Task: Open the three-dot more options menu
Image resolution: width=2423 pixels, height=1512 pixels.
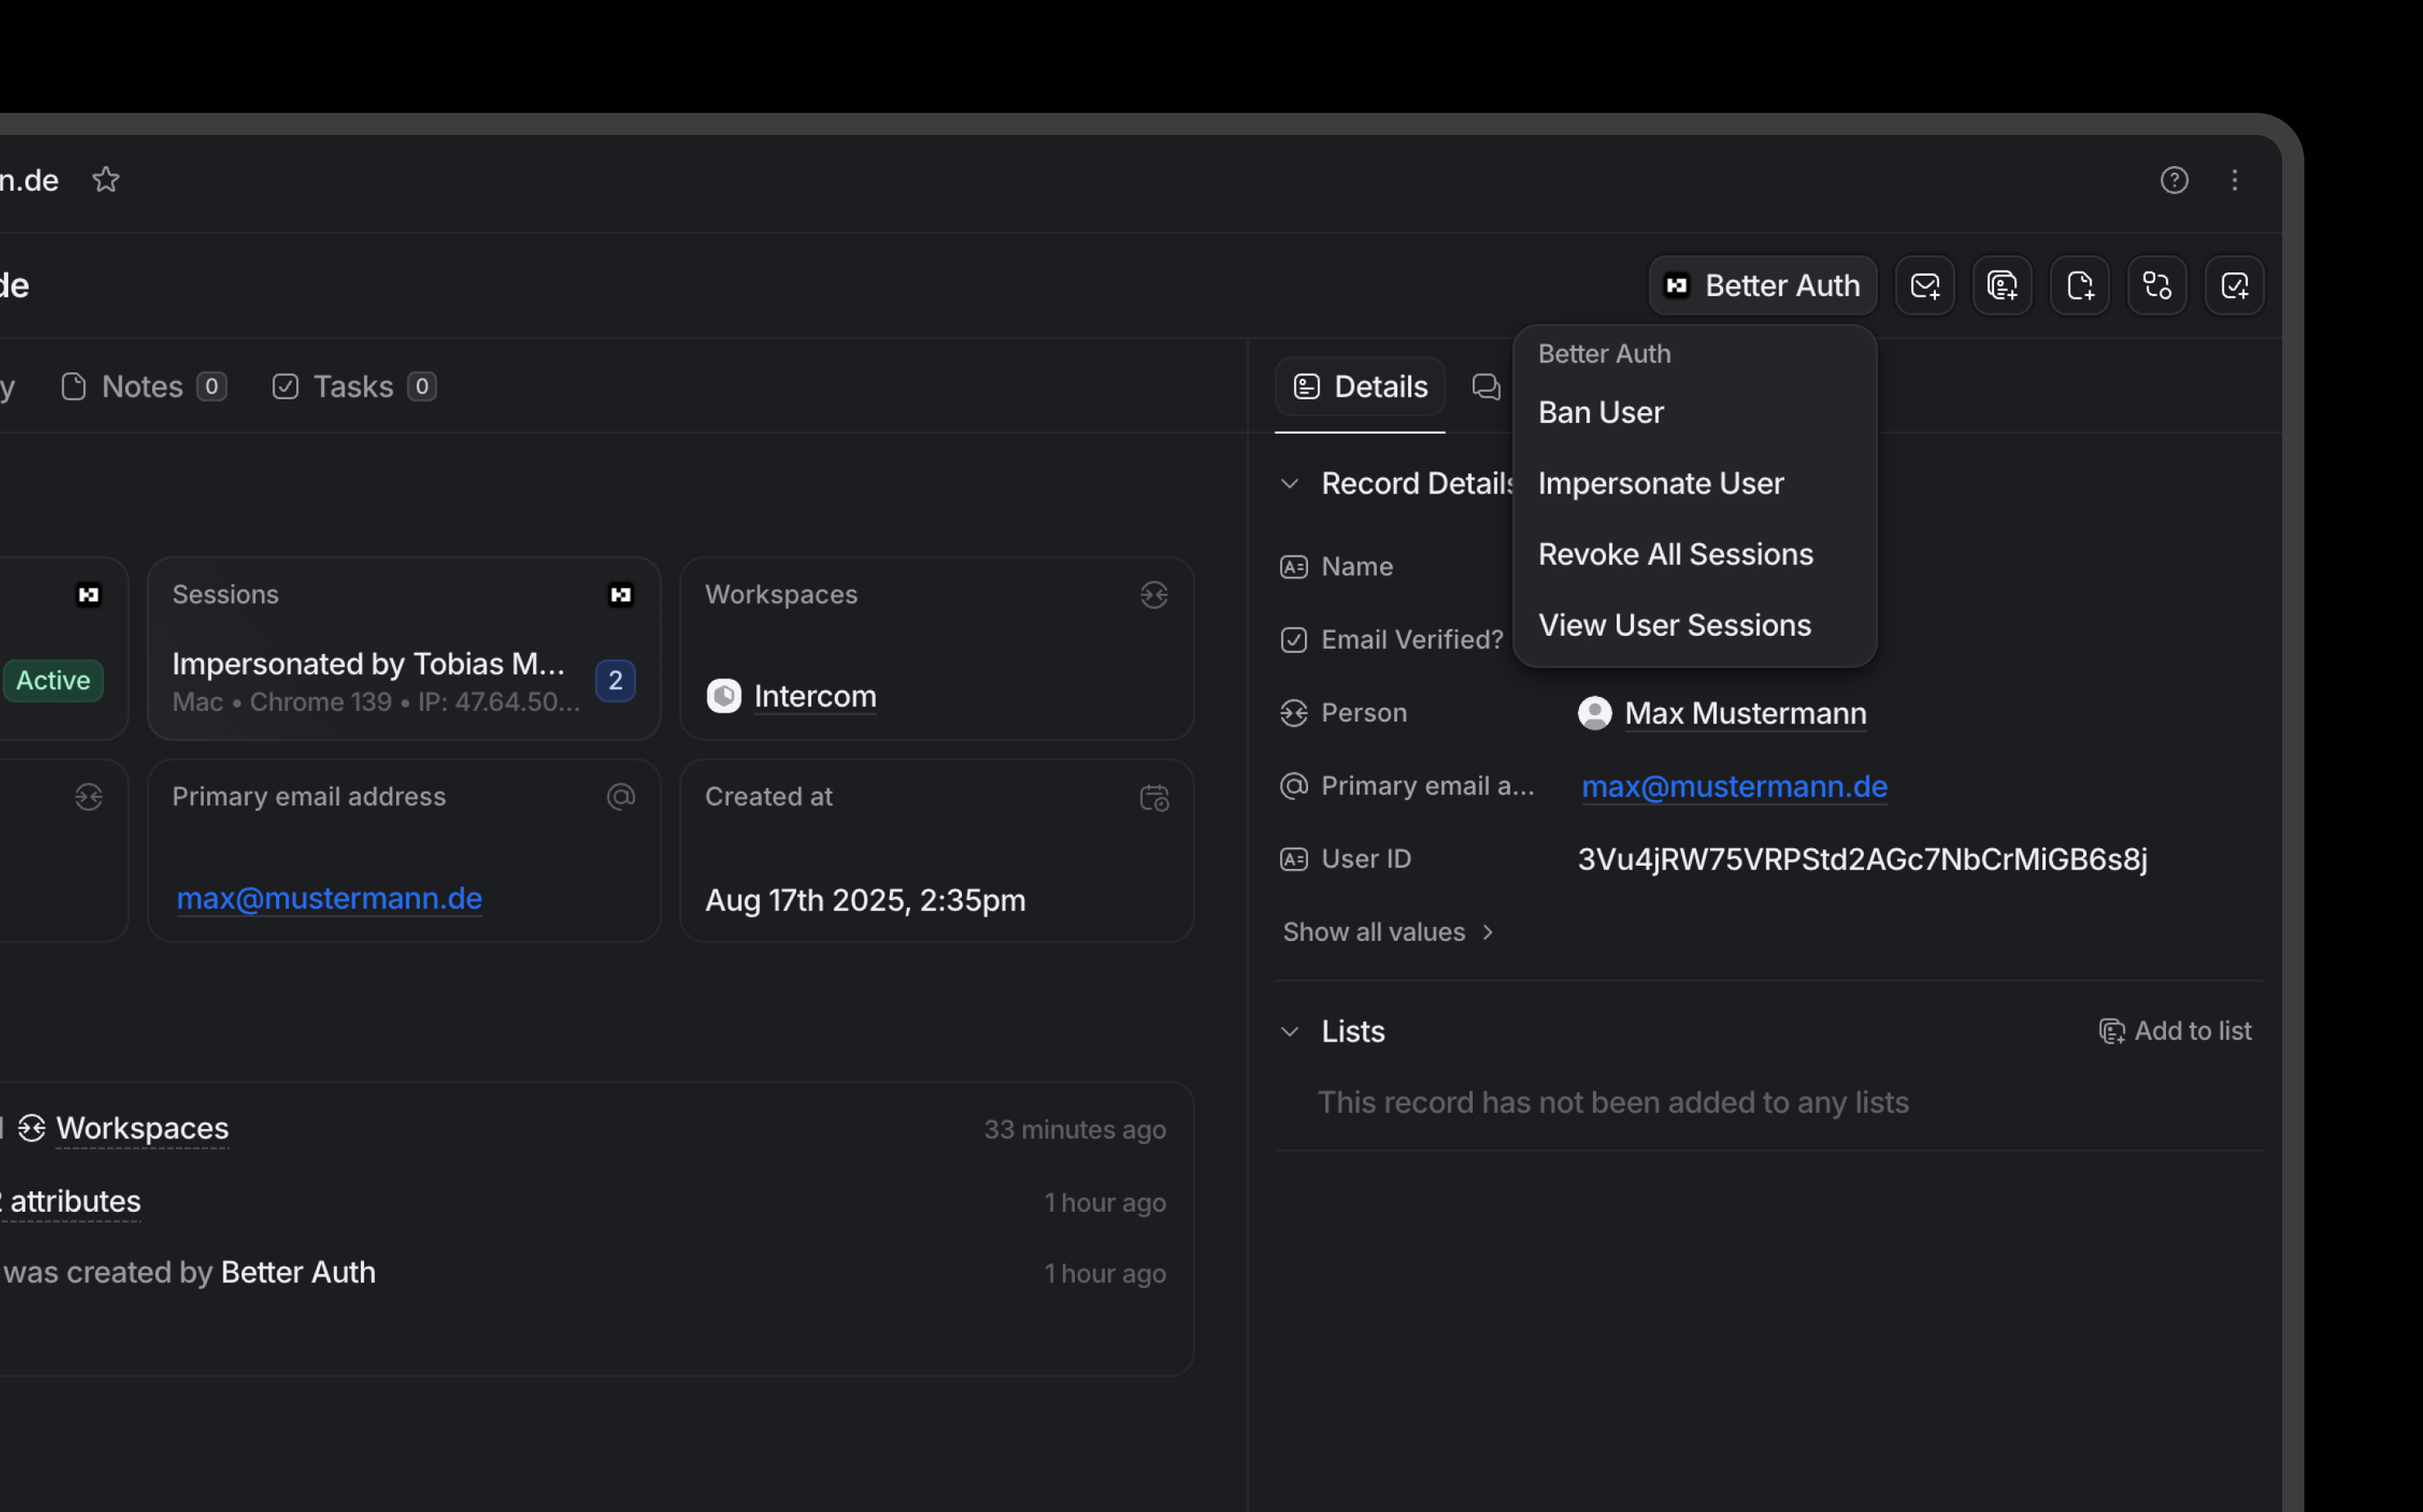Action: coord(2234,180)
